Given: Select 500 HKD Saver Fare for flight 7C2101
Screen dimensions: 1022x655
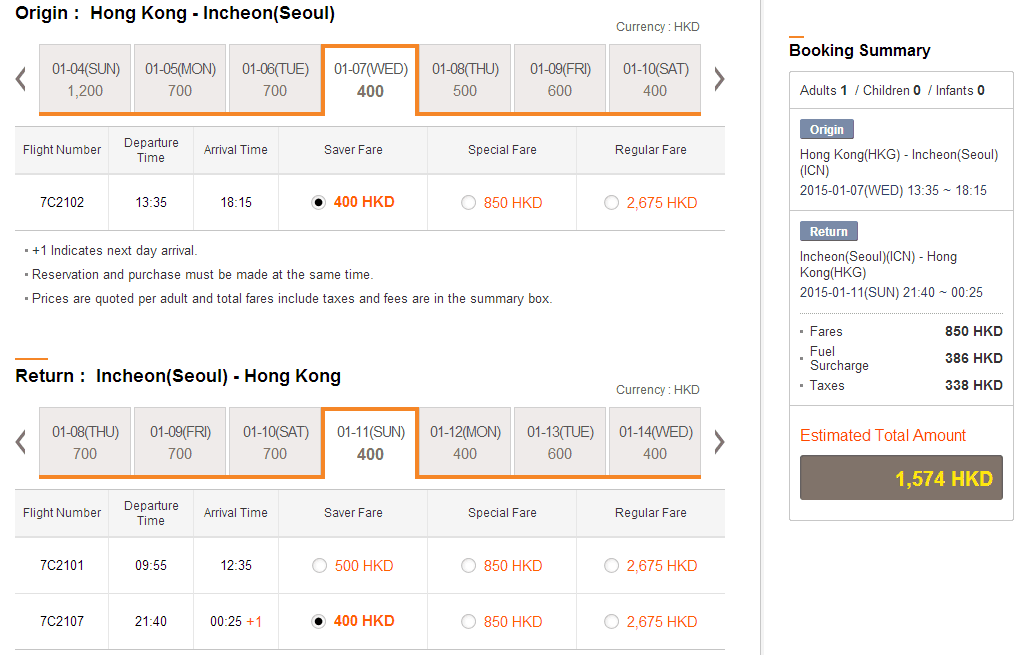Looking at the screenshot, I should click(319, 566).
